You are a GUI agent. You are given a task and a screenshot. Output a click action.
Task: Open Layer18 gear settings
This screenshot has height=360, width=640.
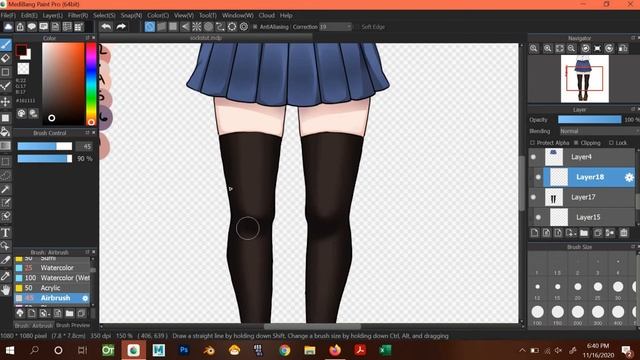click(629, 177)
